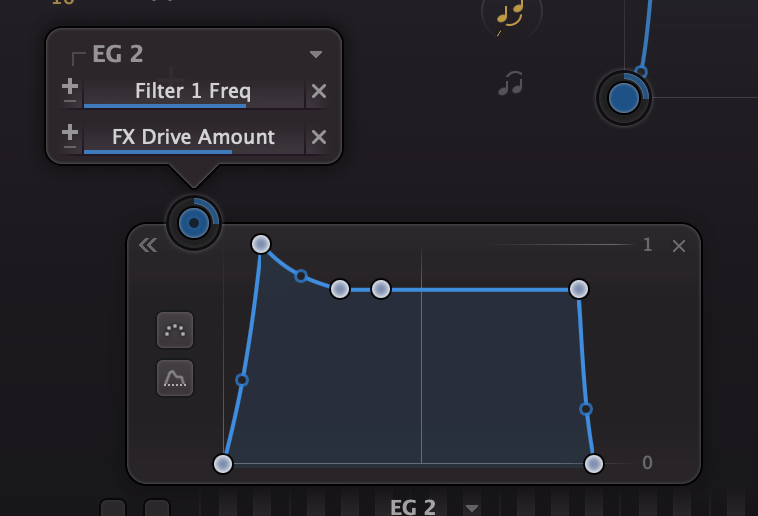Click the envelope shape preset icon
The height and width of the screenshot is (516, 758).
[175, 378]
